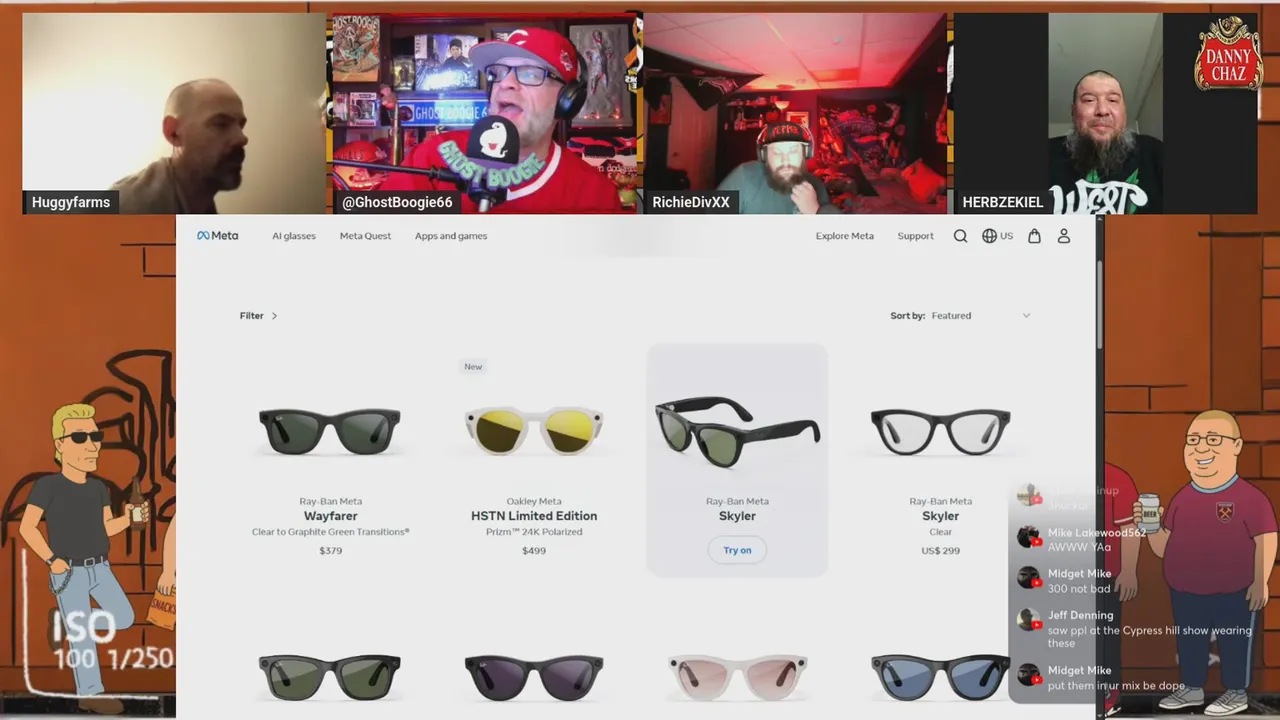Open the yellow-lens HSTN Limited Edition image

(x=534, y=431)
